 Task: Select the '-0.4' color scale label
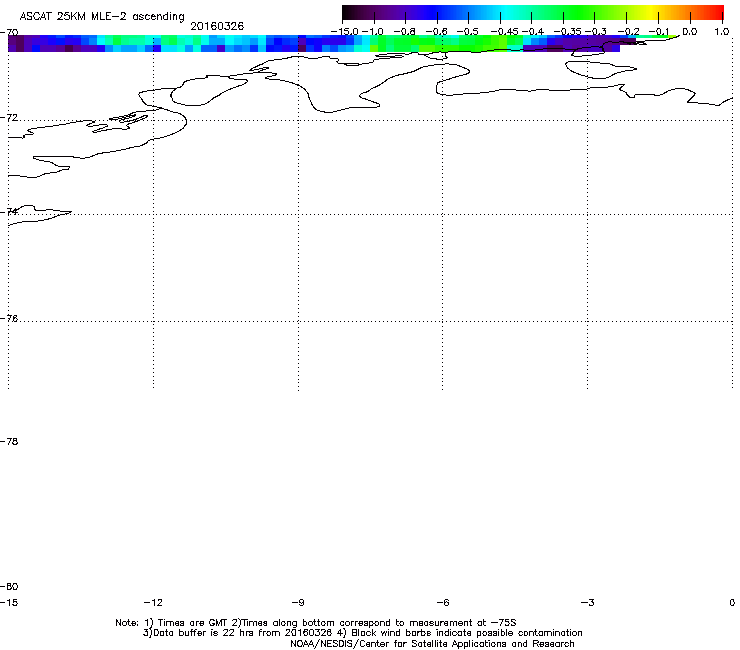(533, 32)
